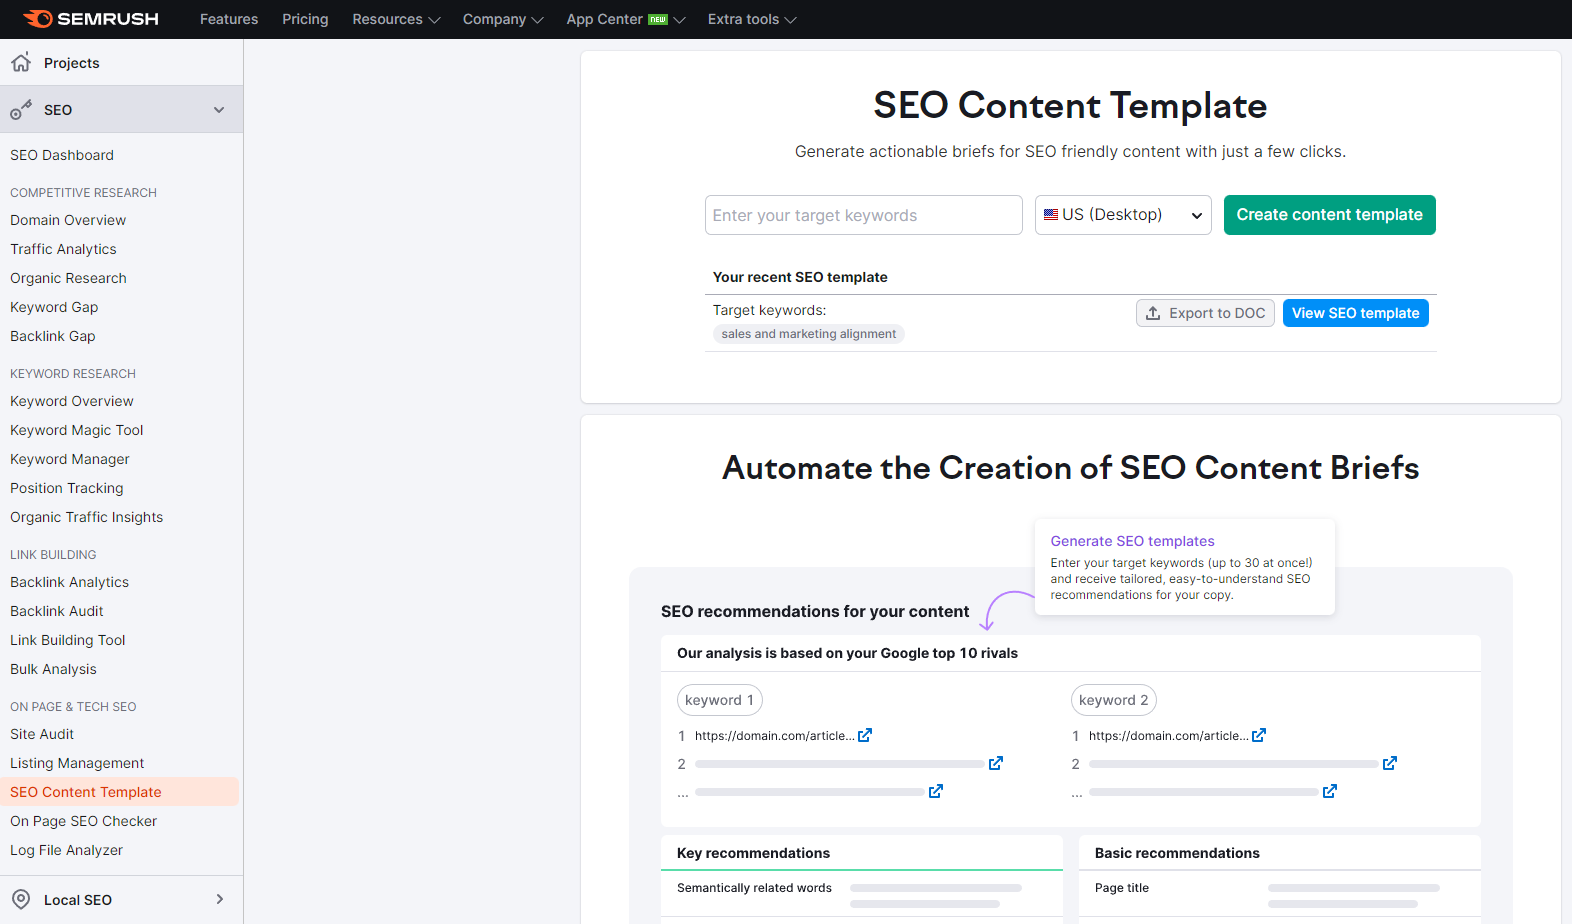Open the Resources dropdown menu

(396, 19)
